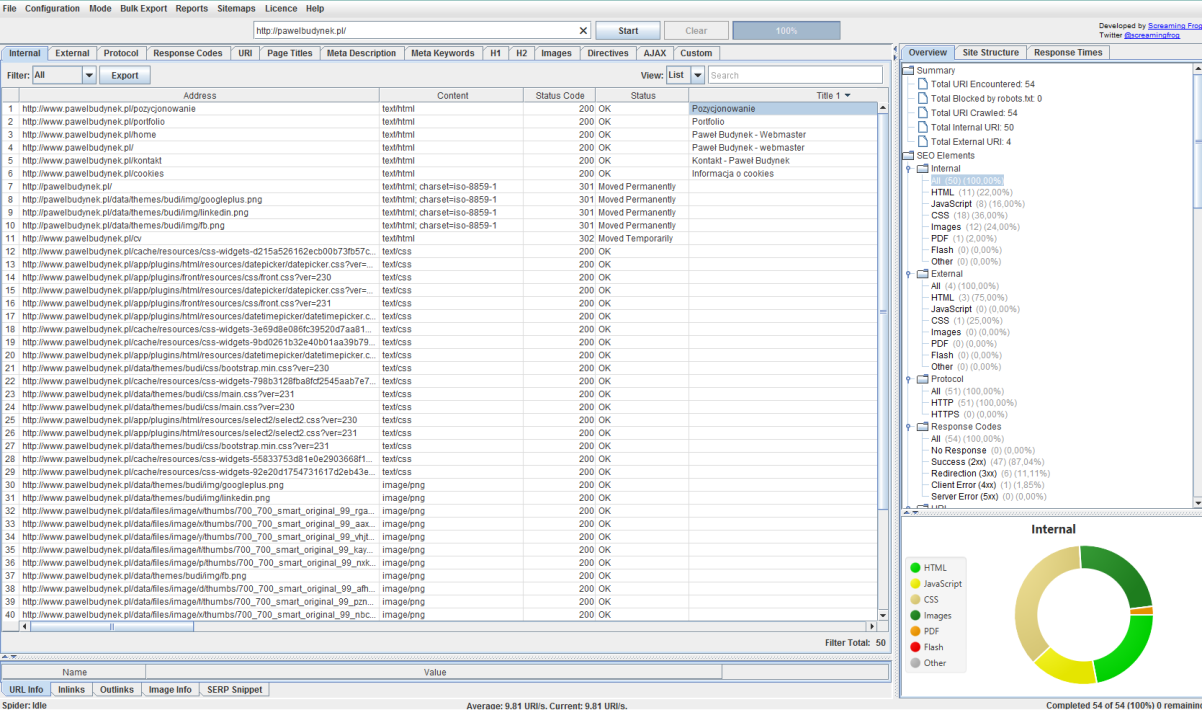The width and height of the screenshot is (1202, 710).
Task: Click the SEO Elements folder icon
Action: coord(908,155)
